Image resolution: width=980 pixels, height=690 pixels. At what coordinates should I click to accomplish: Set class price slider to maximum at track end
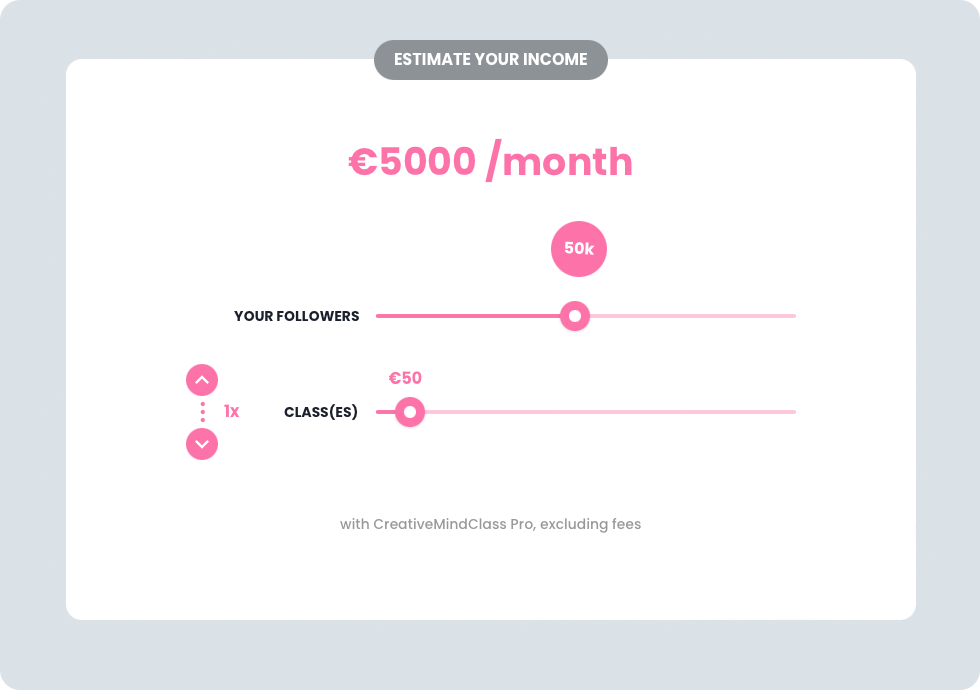pyautogui.click(x=794, y=412)
